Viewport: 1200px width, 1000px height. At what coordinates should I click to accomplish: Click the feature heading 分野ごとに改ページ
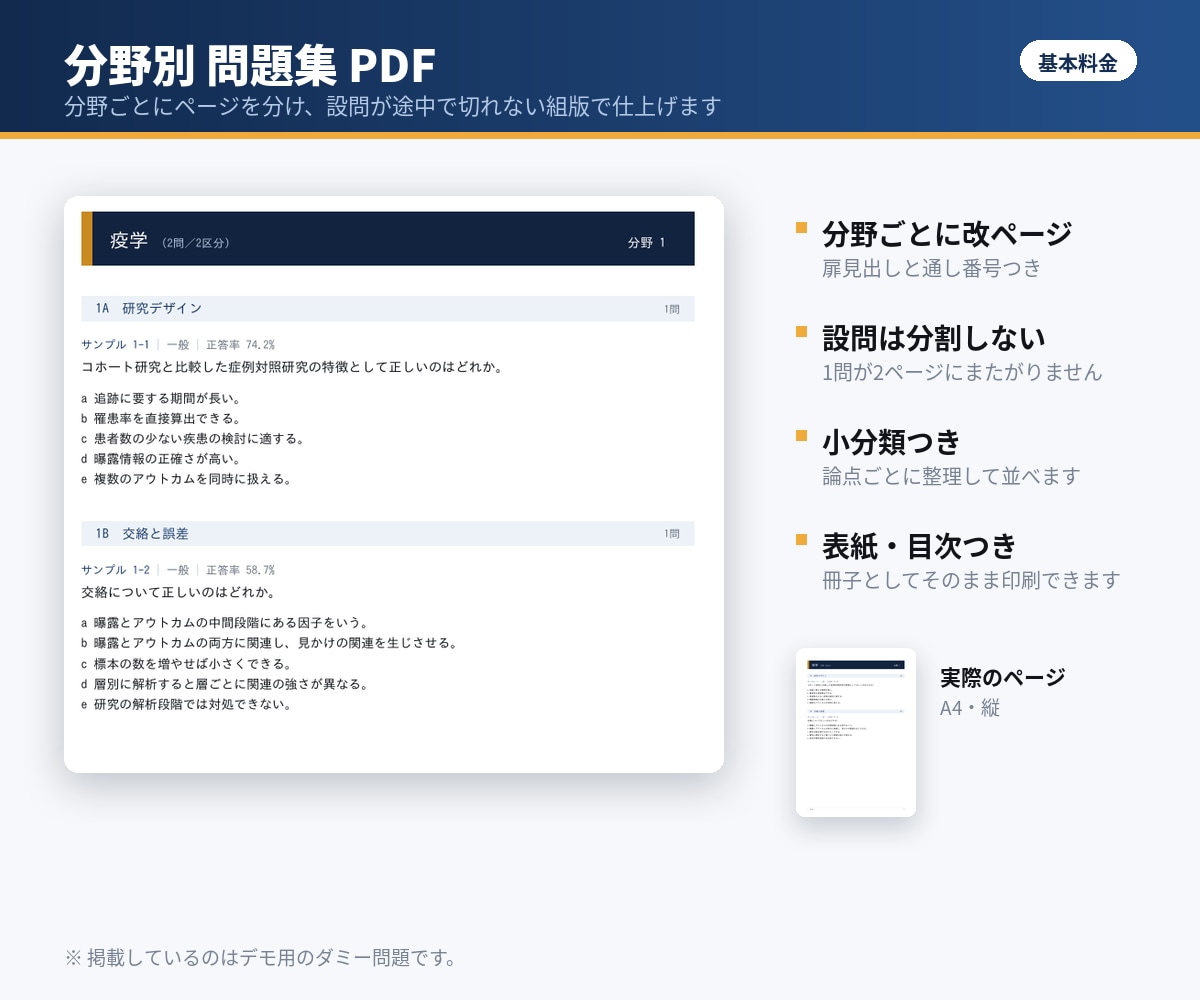947,234
